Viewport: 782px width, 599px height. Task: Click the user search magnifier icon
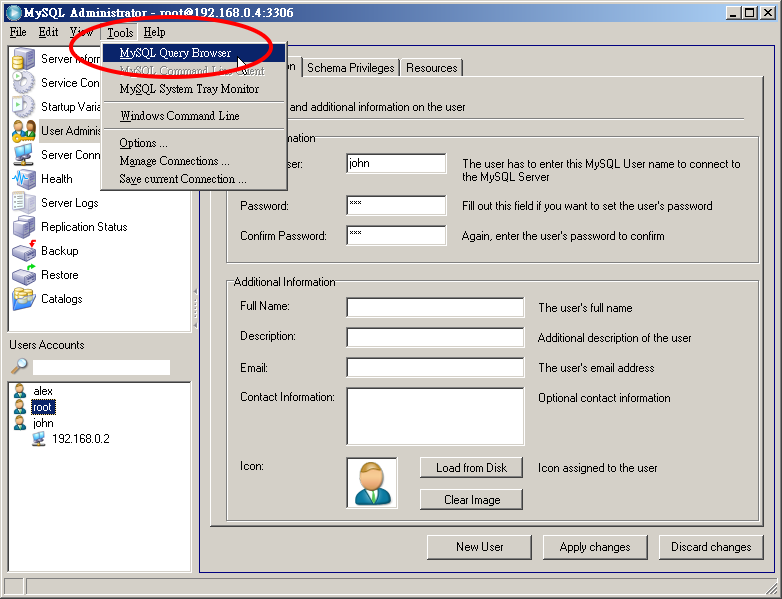point(19,367)
